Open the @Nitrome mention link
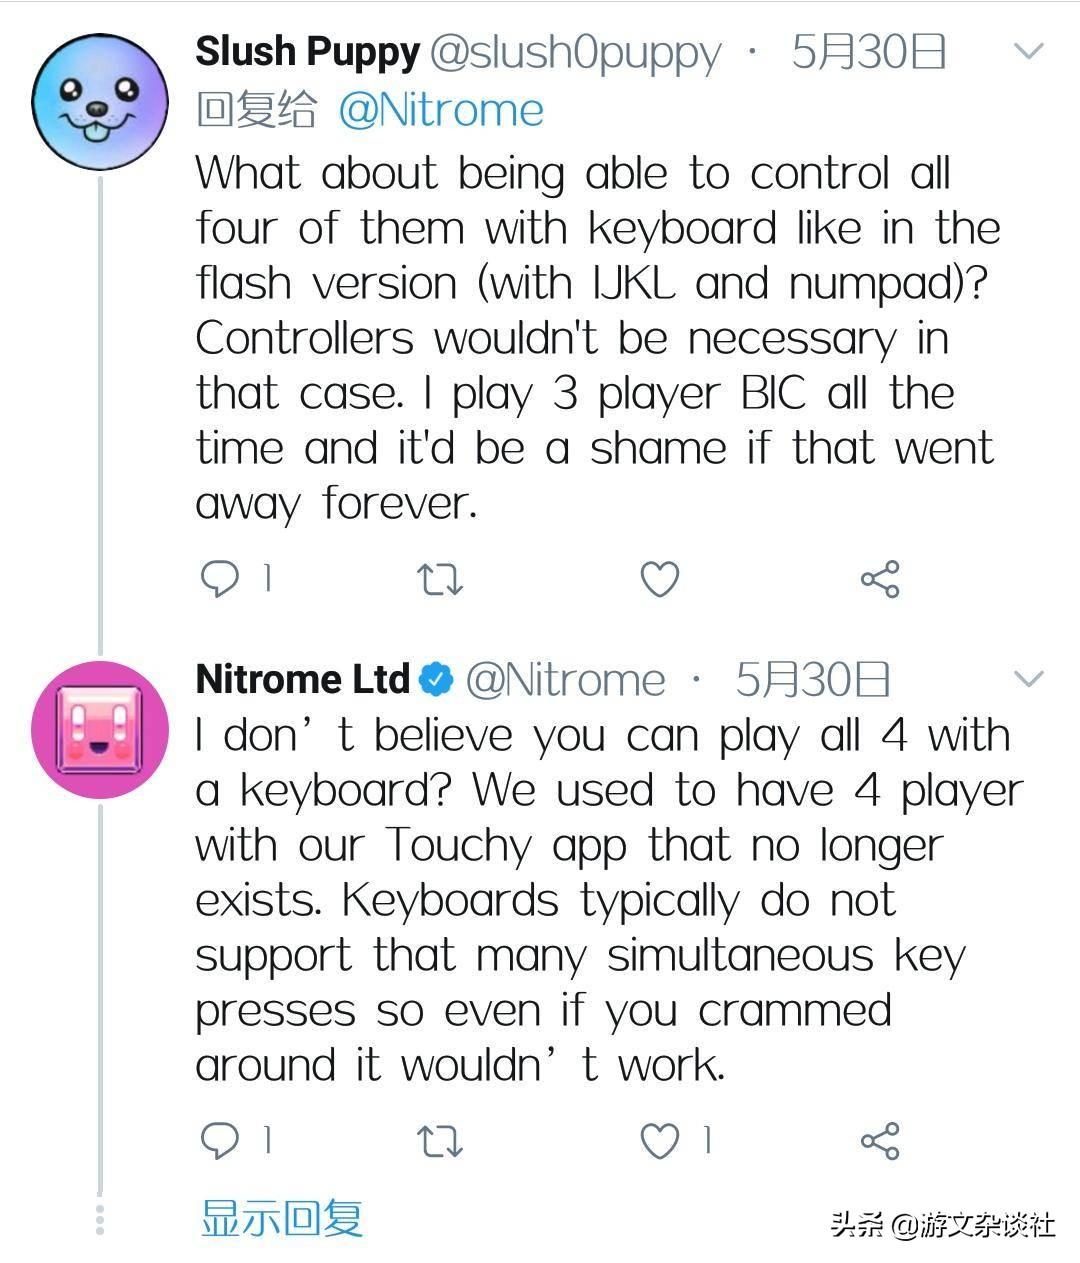The image size is (1080, 1263). click(x=441, y=110)
